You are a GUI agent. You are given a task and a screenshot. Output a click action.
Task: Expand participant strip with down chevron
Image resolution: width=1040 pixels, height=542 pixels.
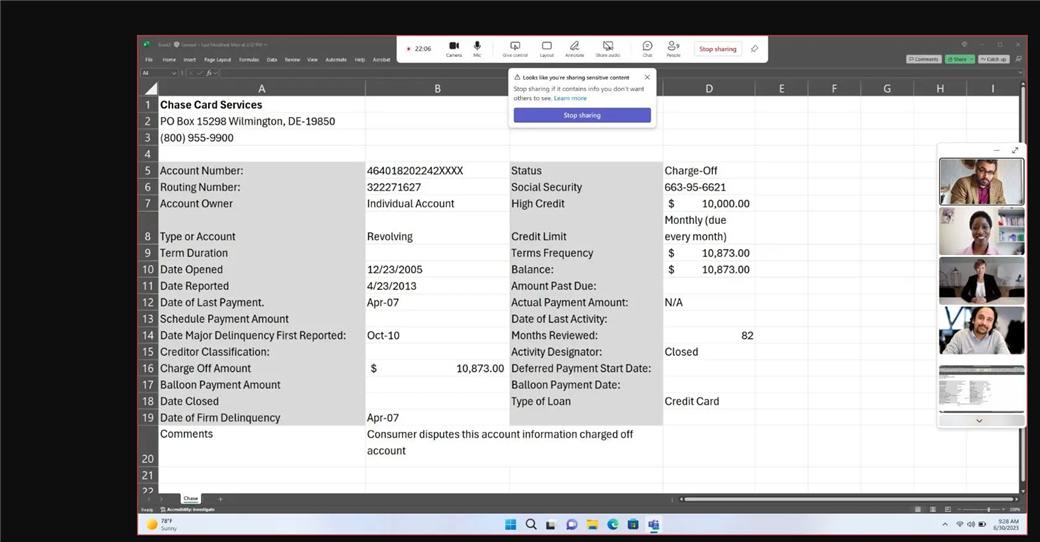click(x=979, y=421)
